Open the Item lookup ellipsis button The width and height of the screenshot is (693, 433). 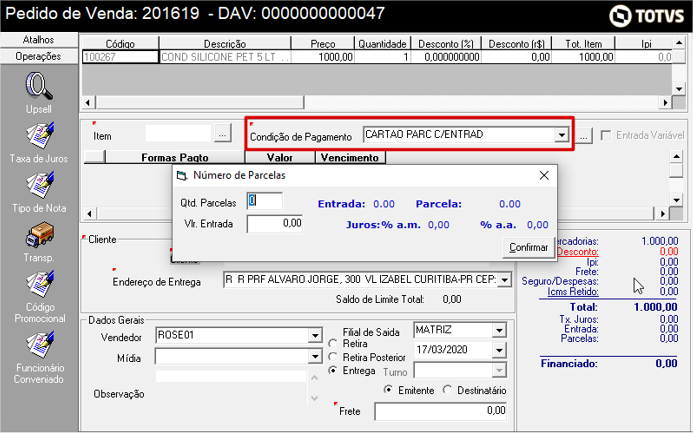pos(223,133)
